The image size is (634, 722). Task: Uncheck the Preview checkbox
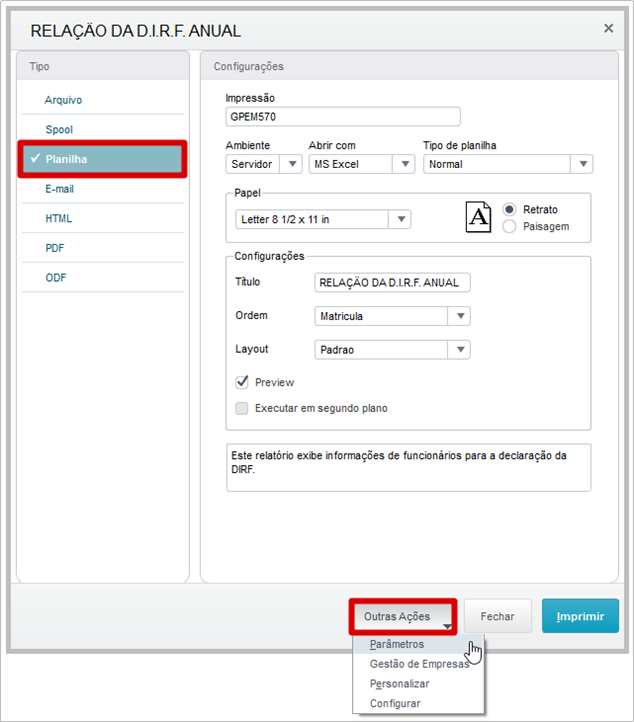point(242,382)
